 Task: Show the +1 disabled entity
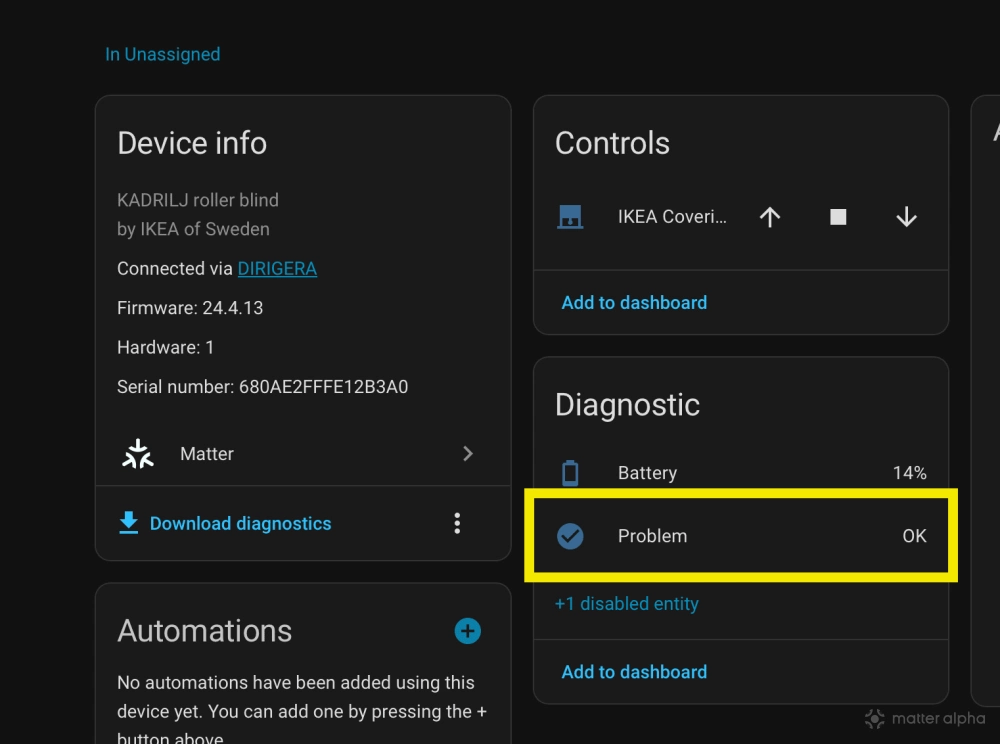pyautogui.click(x=627, y=604)
